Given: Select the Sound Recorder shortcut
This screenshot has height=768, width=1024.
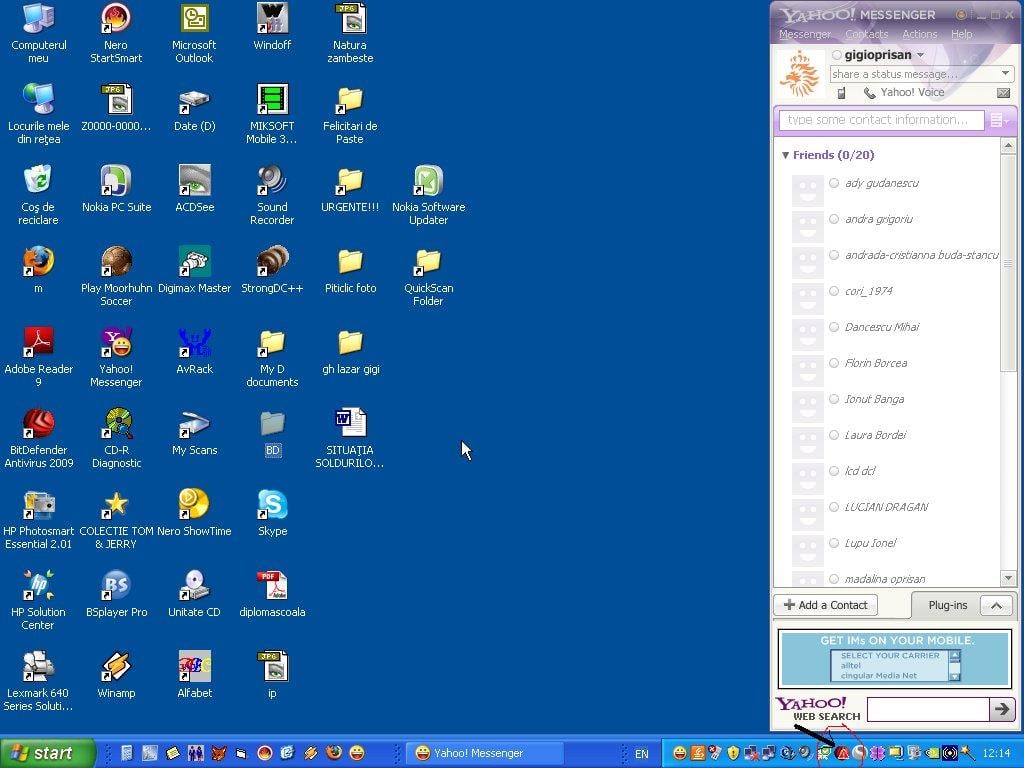Looking at the screenshot, I should click(272, 195).
